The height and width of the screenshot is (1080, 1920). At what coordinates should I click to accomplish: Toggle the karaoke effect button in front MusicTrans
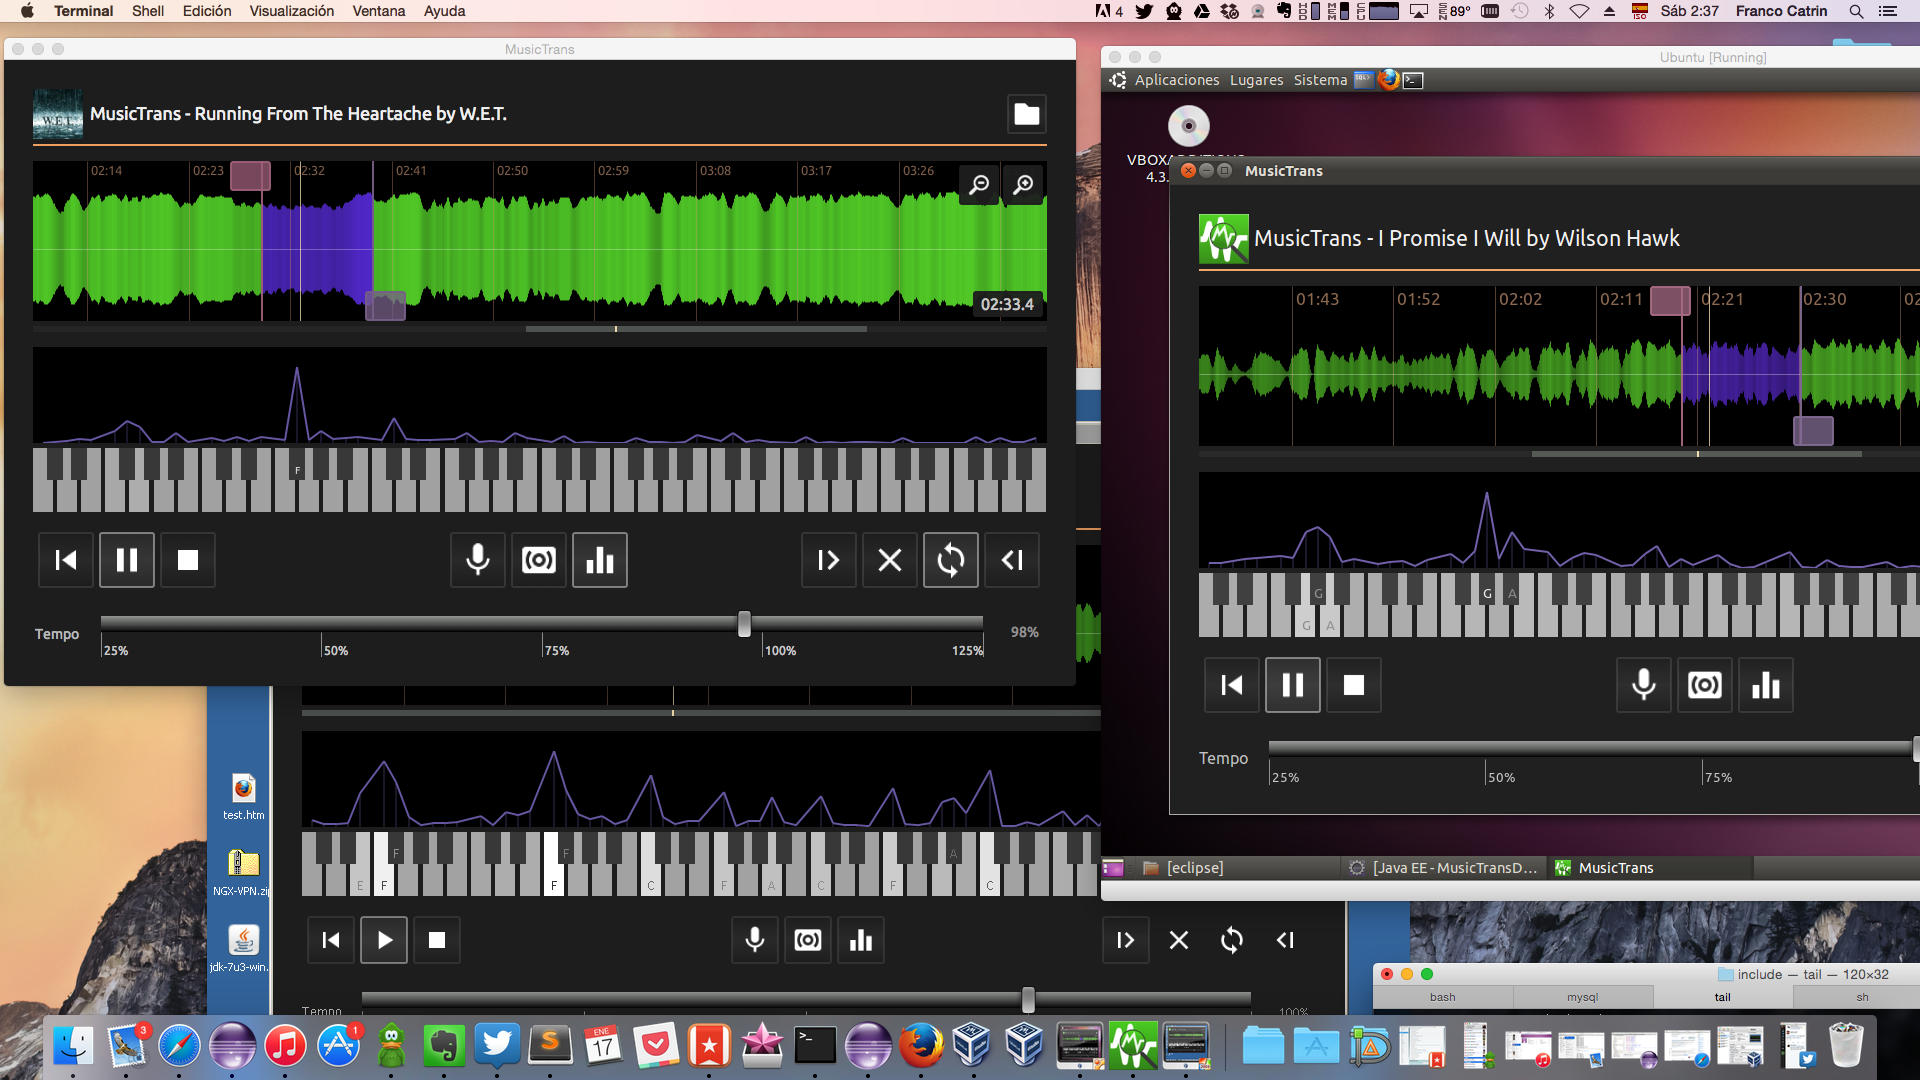point(539,560)
